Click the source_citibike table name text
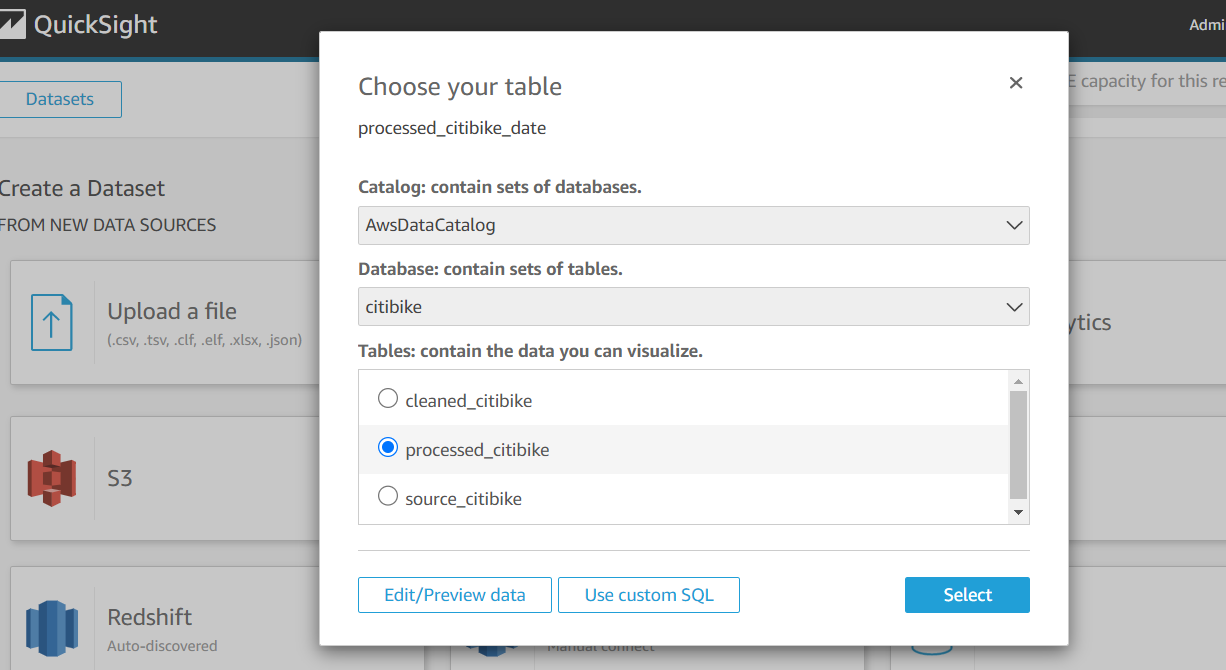The height and width of the screenshot is (670, 1226). tap(464, 498)
